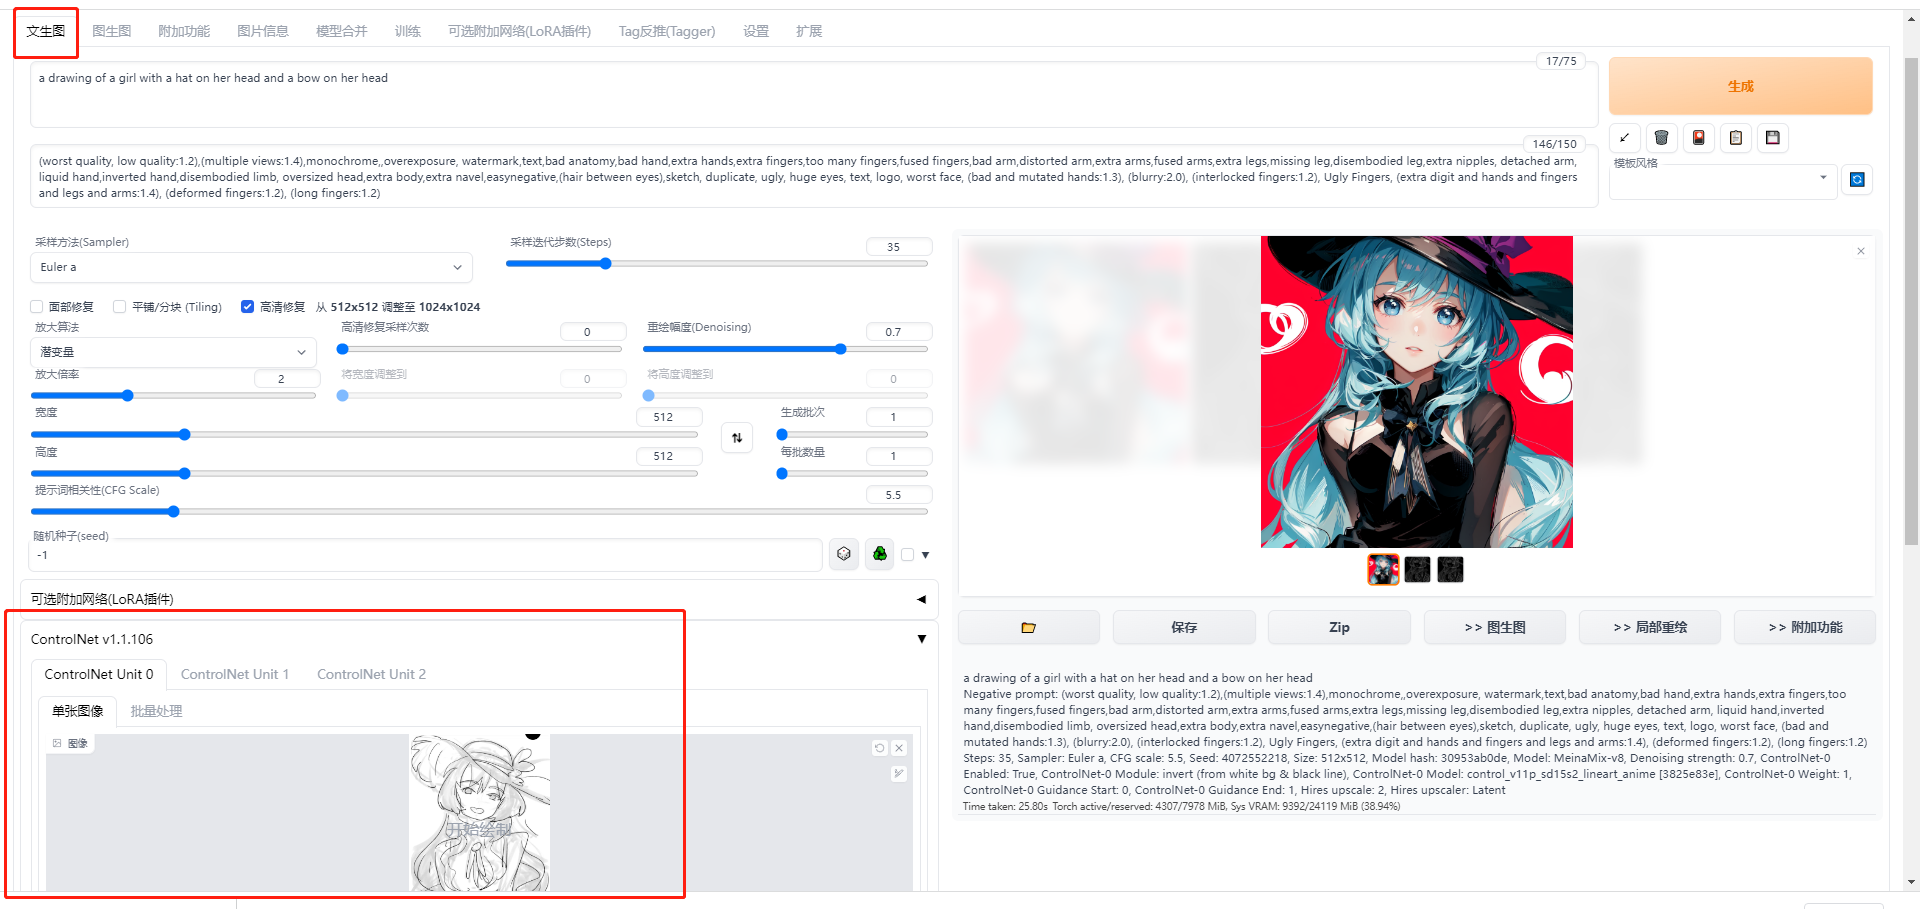Open the 附加功能 tab

184,31
